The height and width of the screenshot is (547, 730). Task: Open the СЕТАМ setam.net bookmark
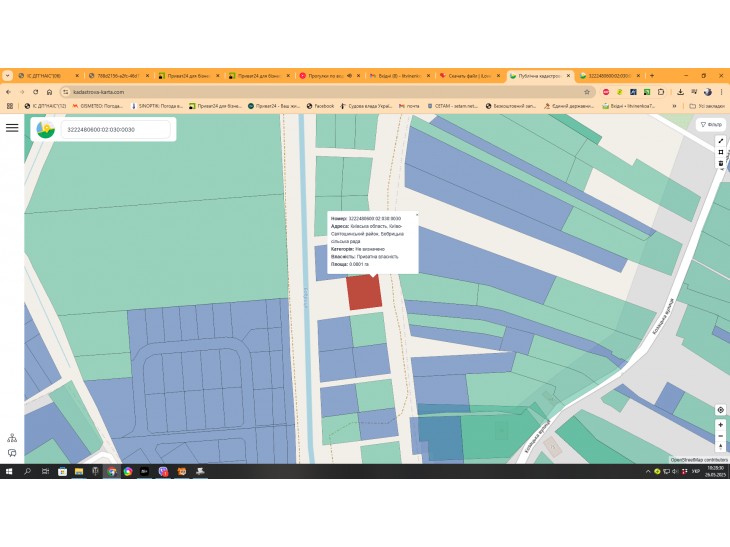(x=453, y=106)
